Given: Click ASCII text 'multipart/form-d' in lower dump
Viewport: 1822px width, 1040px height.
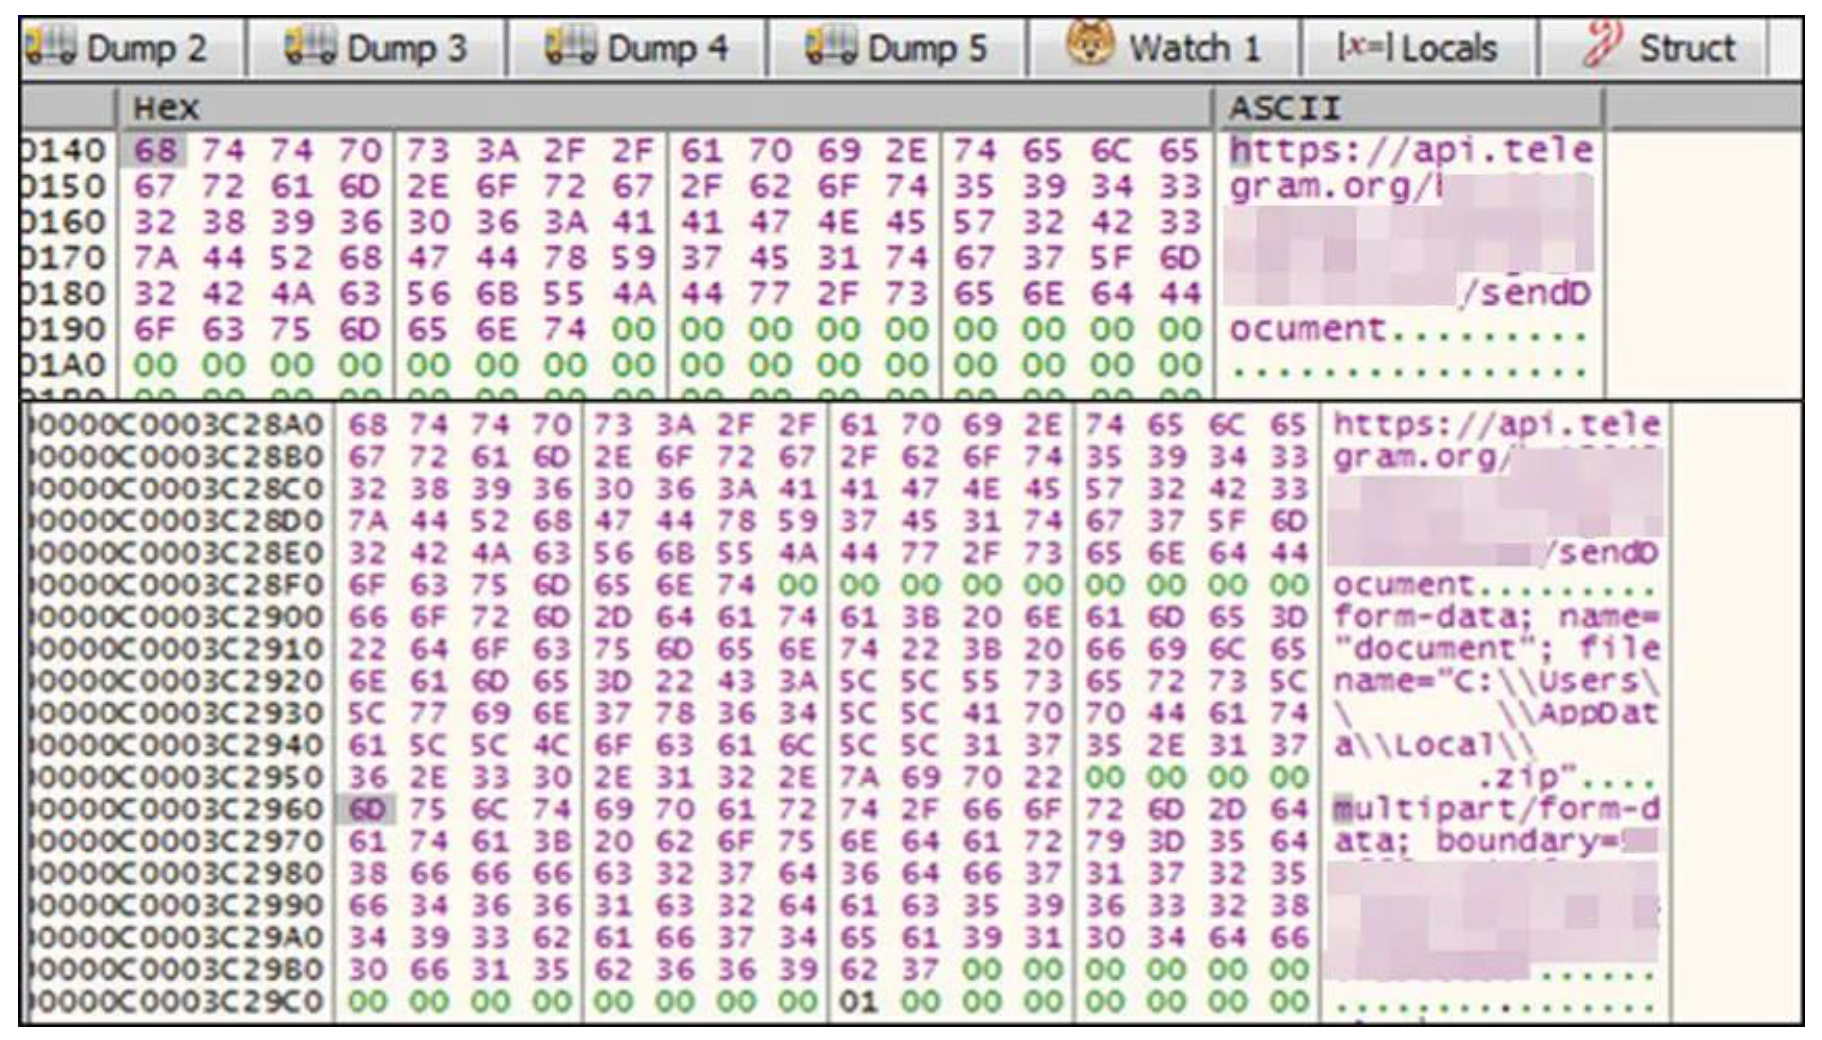Looking at the screenshot, I should (x=1495, y=809).
